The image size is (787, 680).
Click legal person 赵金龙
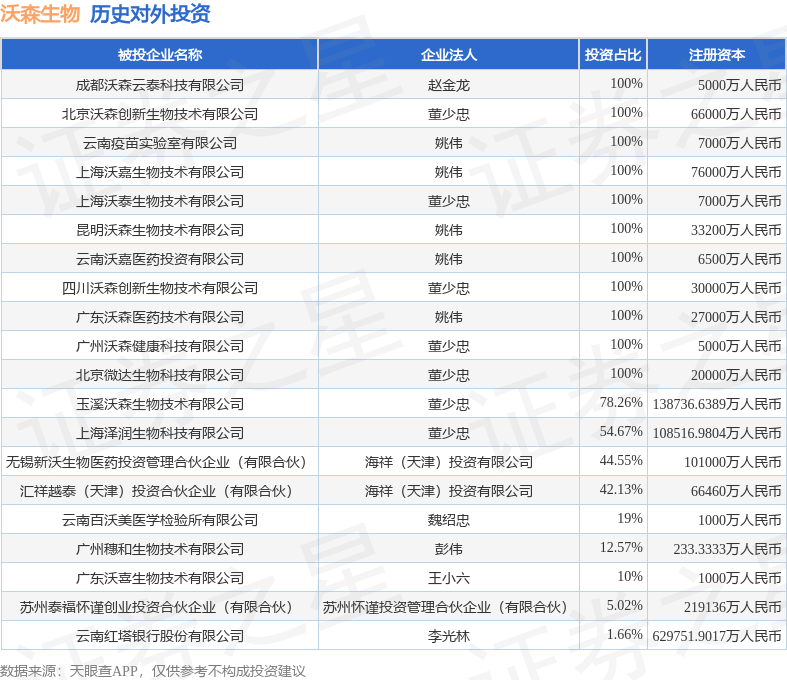(x=449, y=85)
